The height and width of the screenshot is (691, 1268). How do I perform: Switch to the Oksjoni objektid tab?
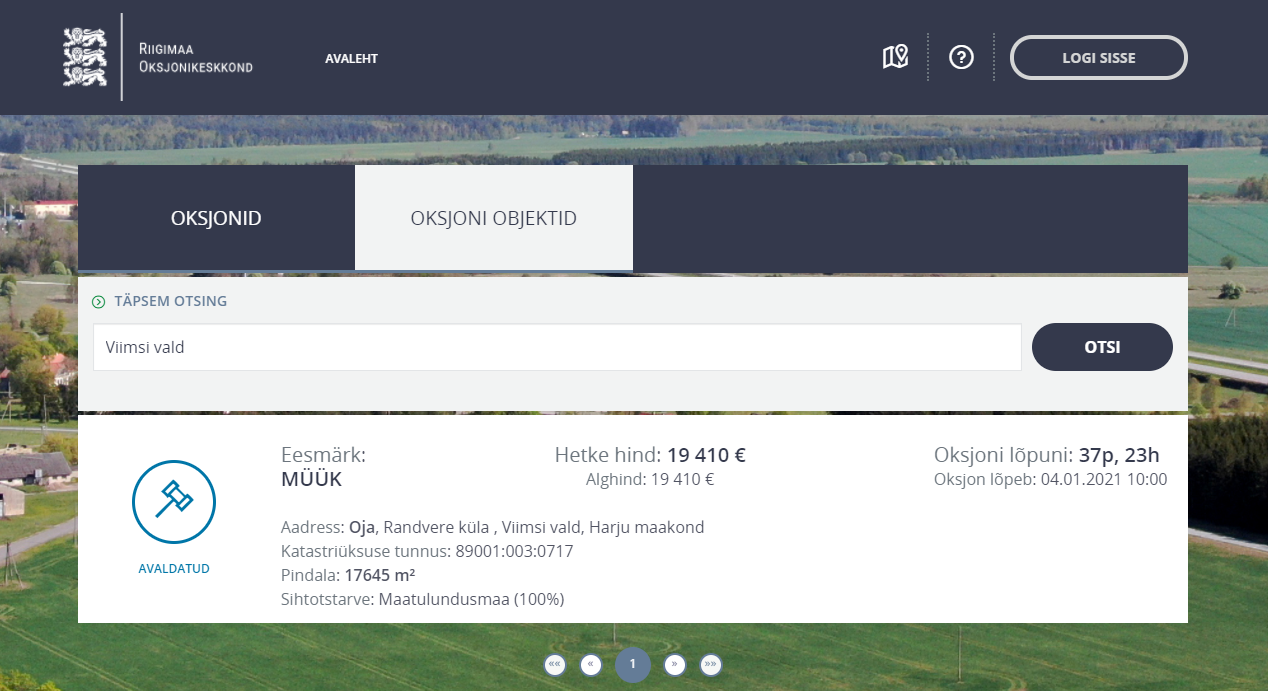pos(494,218)
